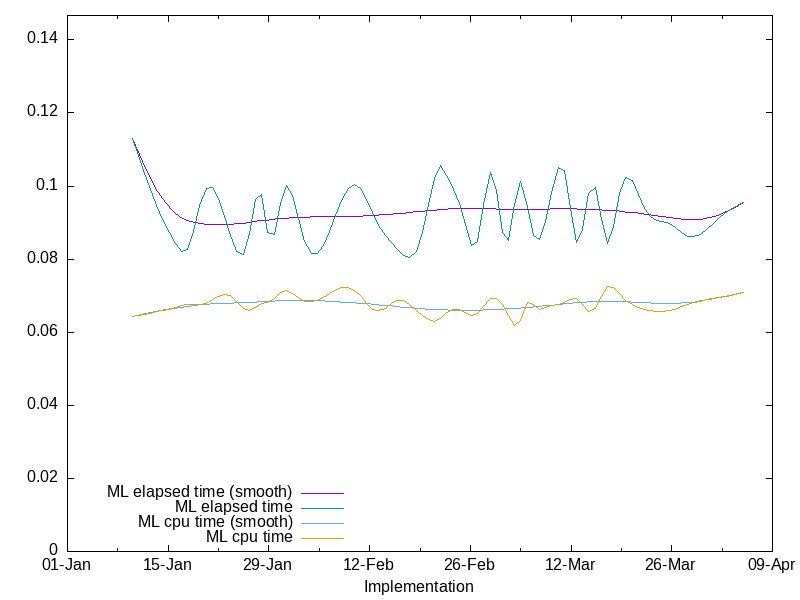The height and width of the screenshot is (600, 800).
Task: Click the 12-Feb x-axis date label
Action: tap(368, 565)
